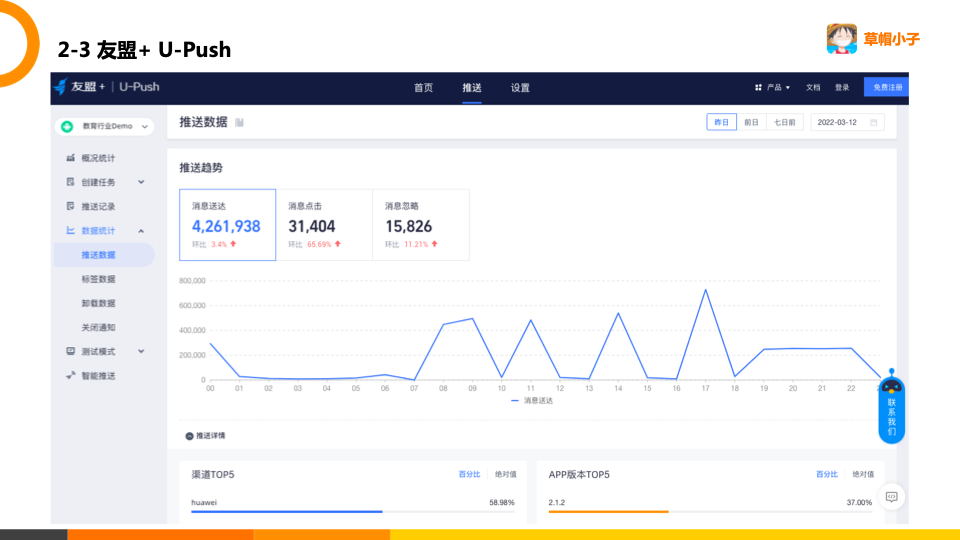Open the calendar icon in date picker
Viewport: 960px width, 540px height.
(x=874, y=122)
